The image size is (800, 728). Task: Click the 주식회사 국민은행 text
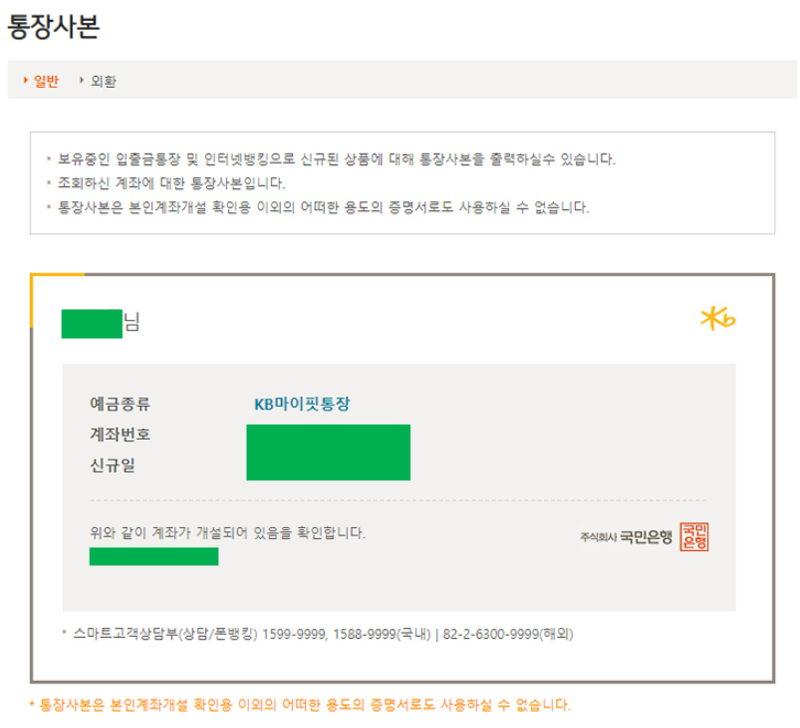[x=626, y=537]
